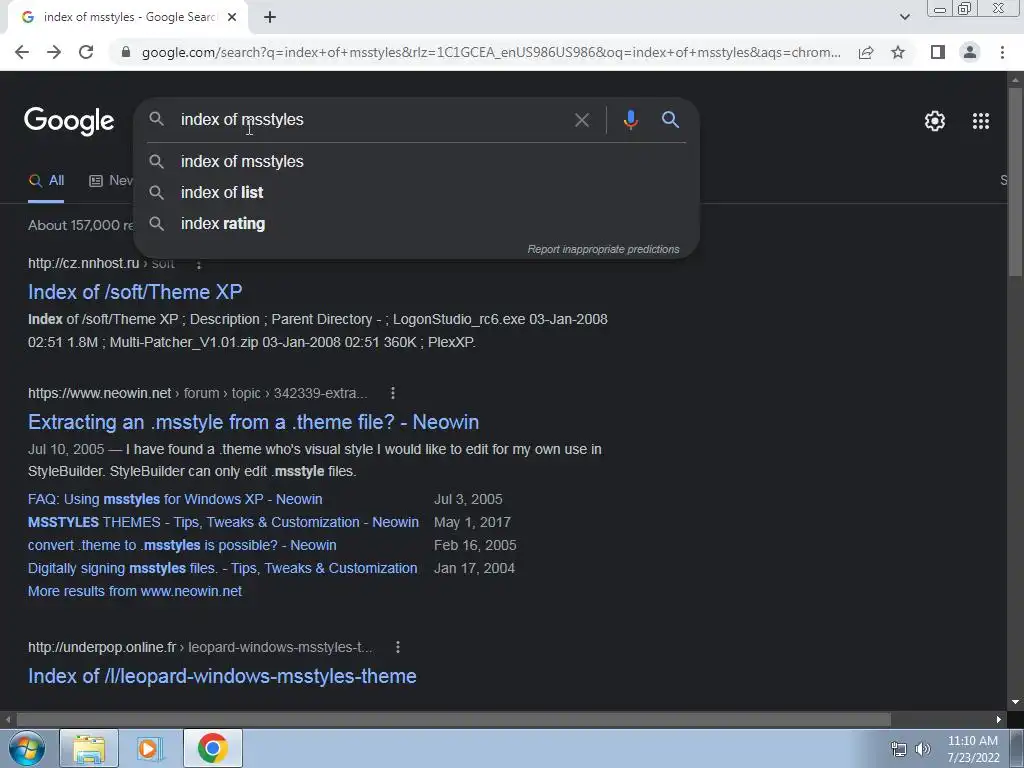Bookmark this page with star icon

(x=898, y=52)
